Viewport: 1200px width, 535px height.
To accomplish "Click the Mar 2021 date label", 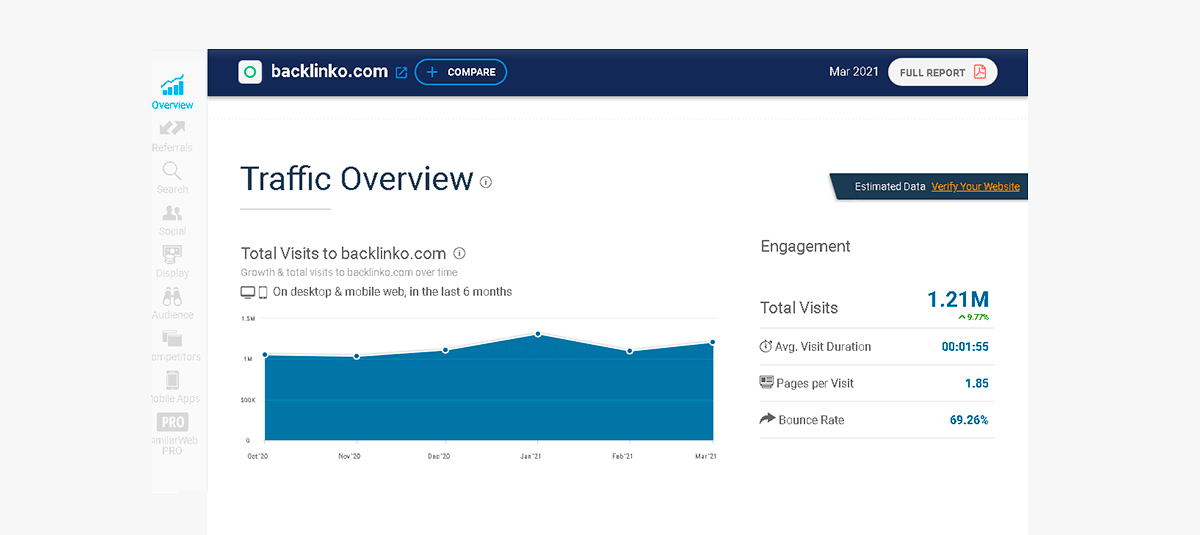I will [x=854, y=72].
